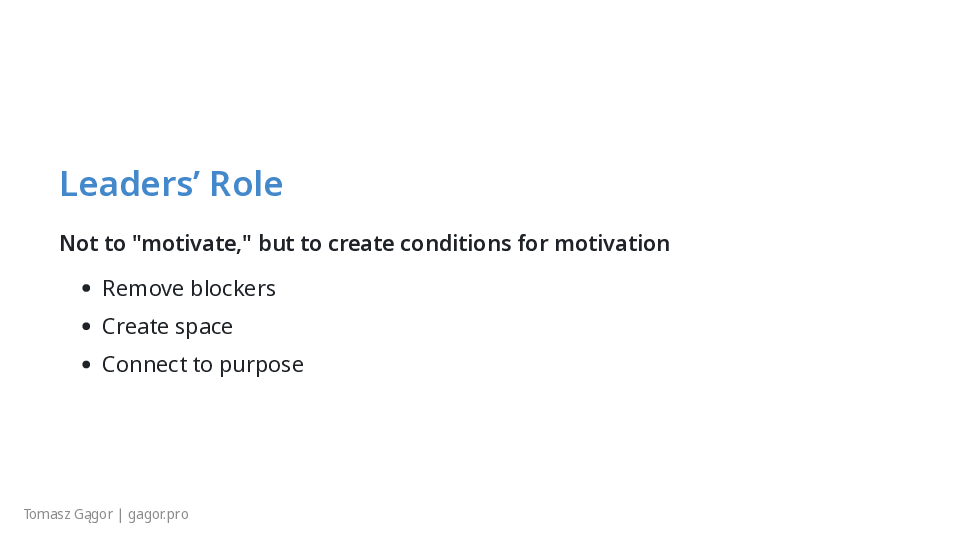Image resolution: width=960 pixels, height=540 pixels.
Task: Click the word "space" in second bullet
Action: [x=206, y=327]
